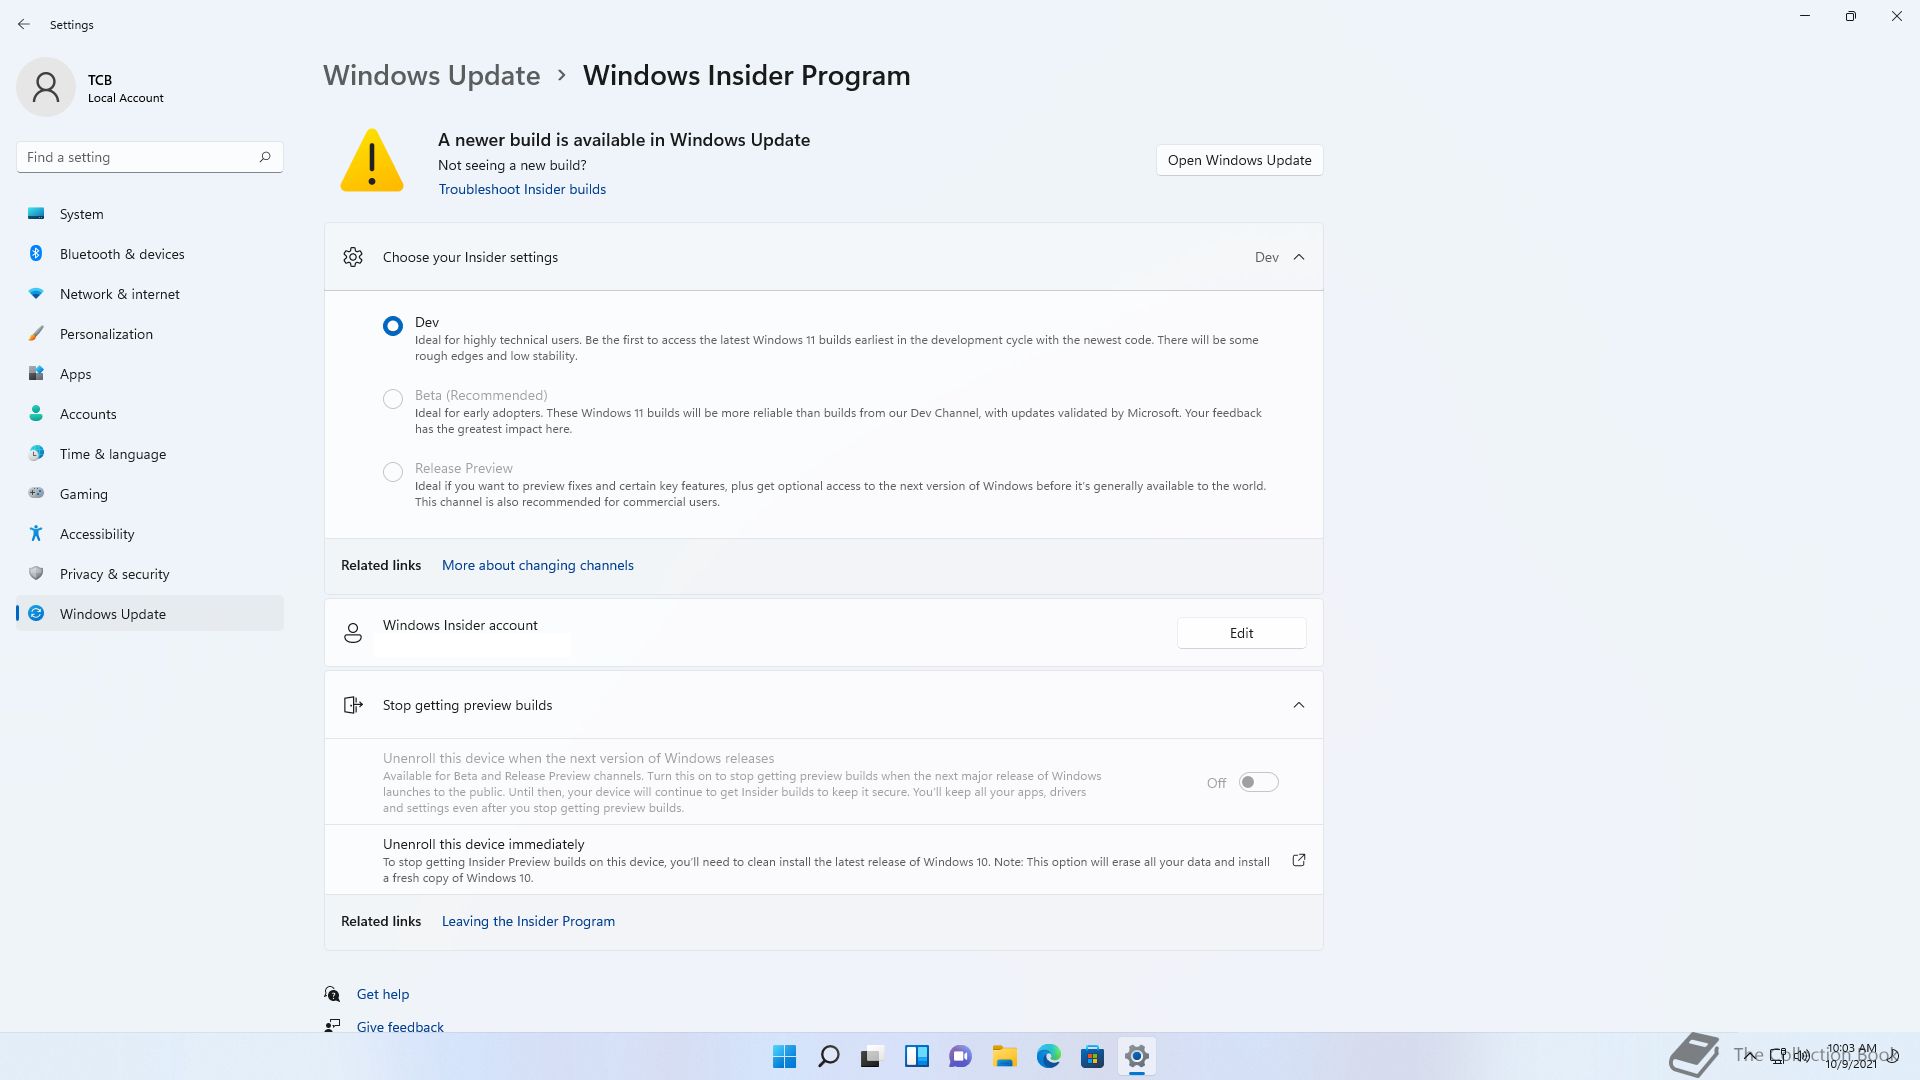
Task: Collapse Choose your Insider settings chevron
Action: (x=1299, y=257)
